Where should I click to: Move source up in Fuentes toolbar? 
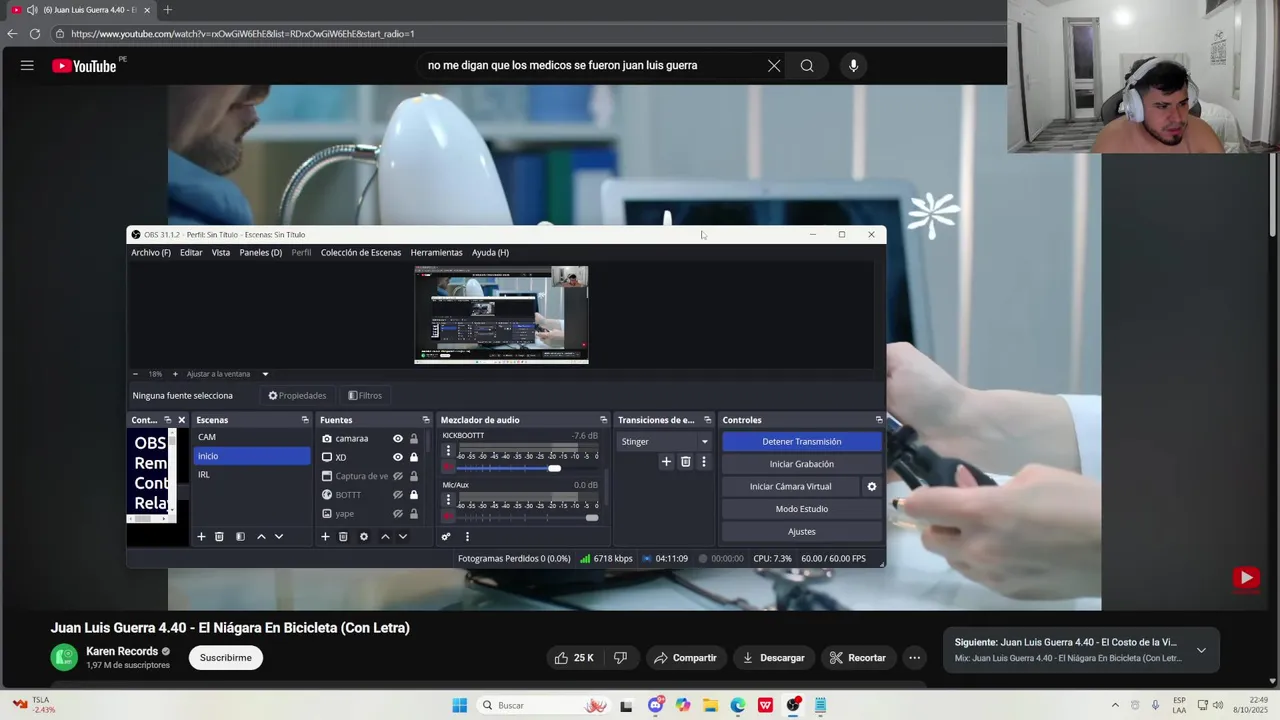(385, 537)
